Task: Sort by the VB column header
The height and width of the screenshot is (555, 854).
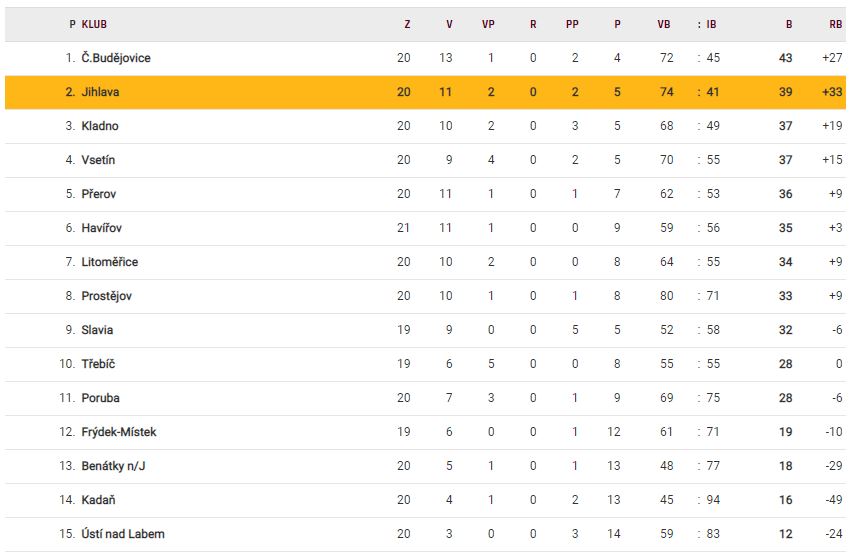Action: 664,24
